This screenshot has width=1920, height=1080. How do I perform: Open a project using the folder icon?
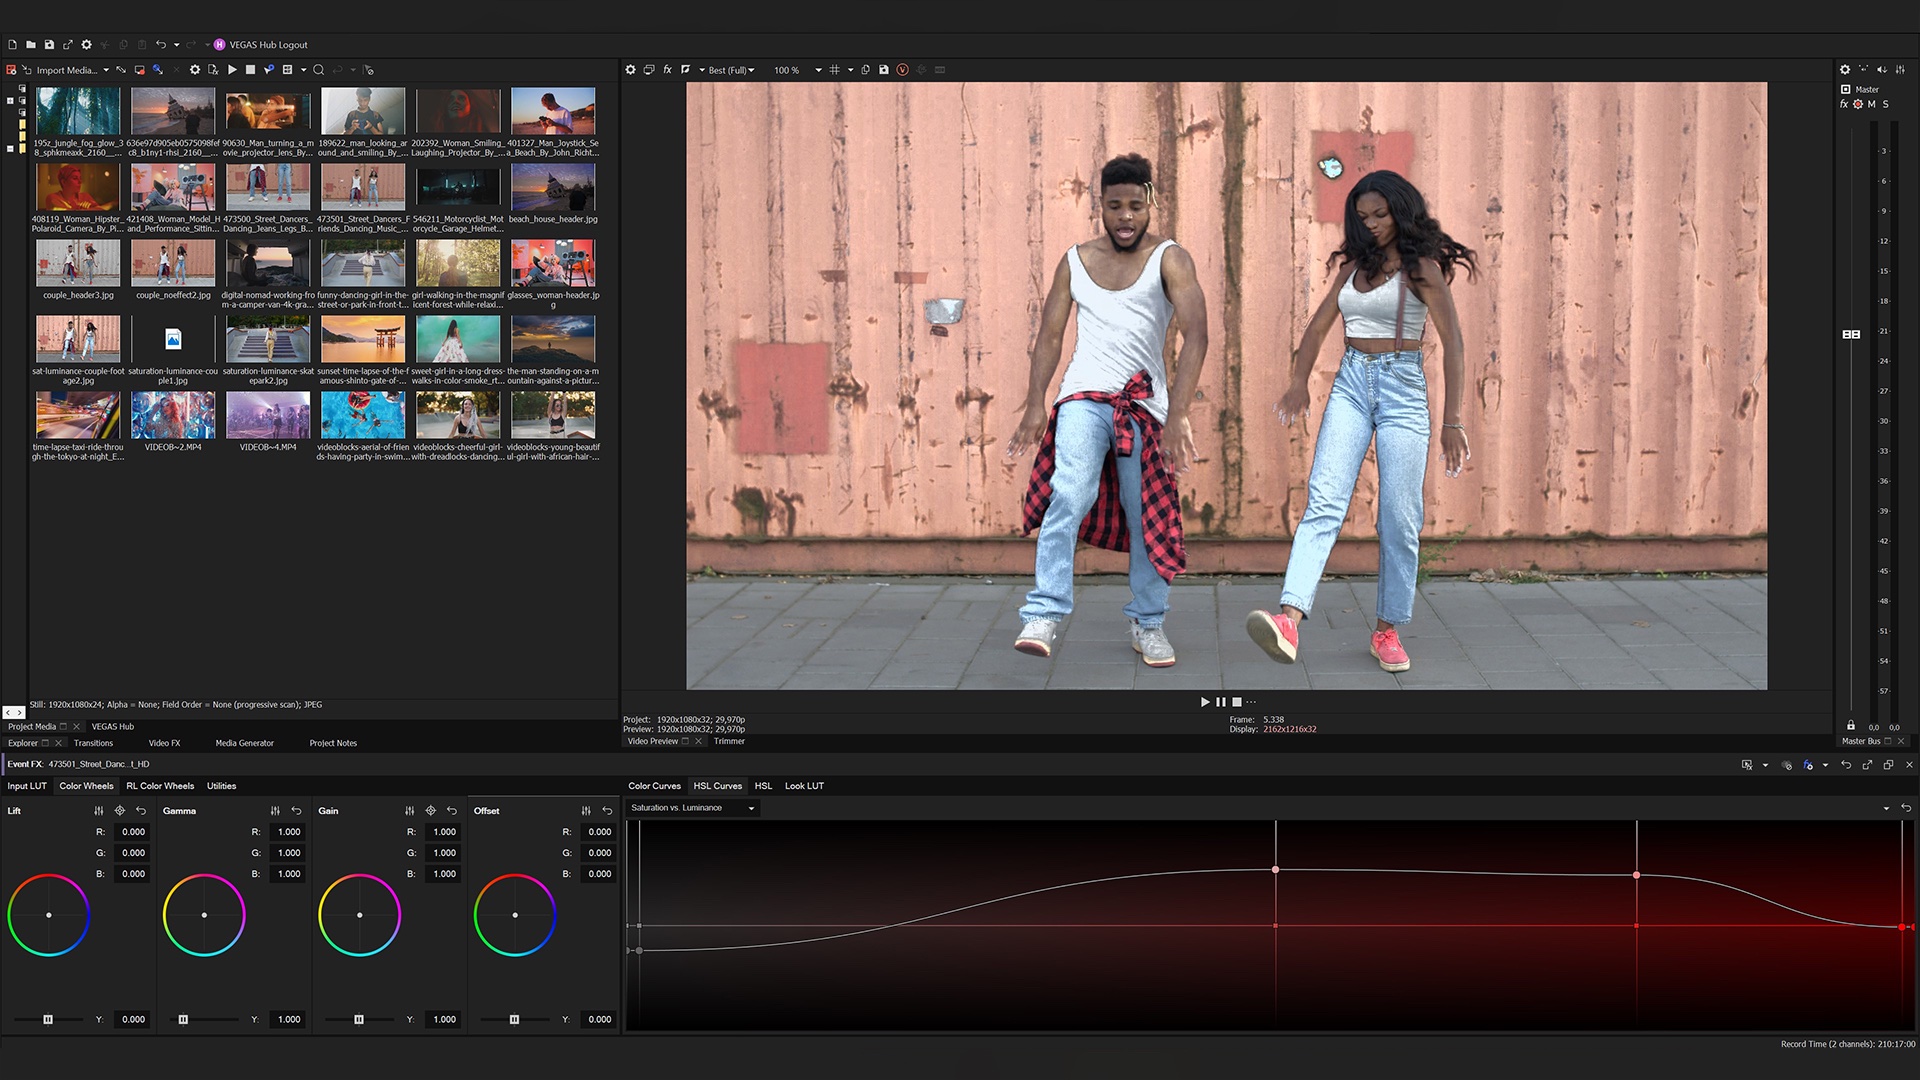31,45
